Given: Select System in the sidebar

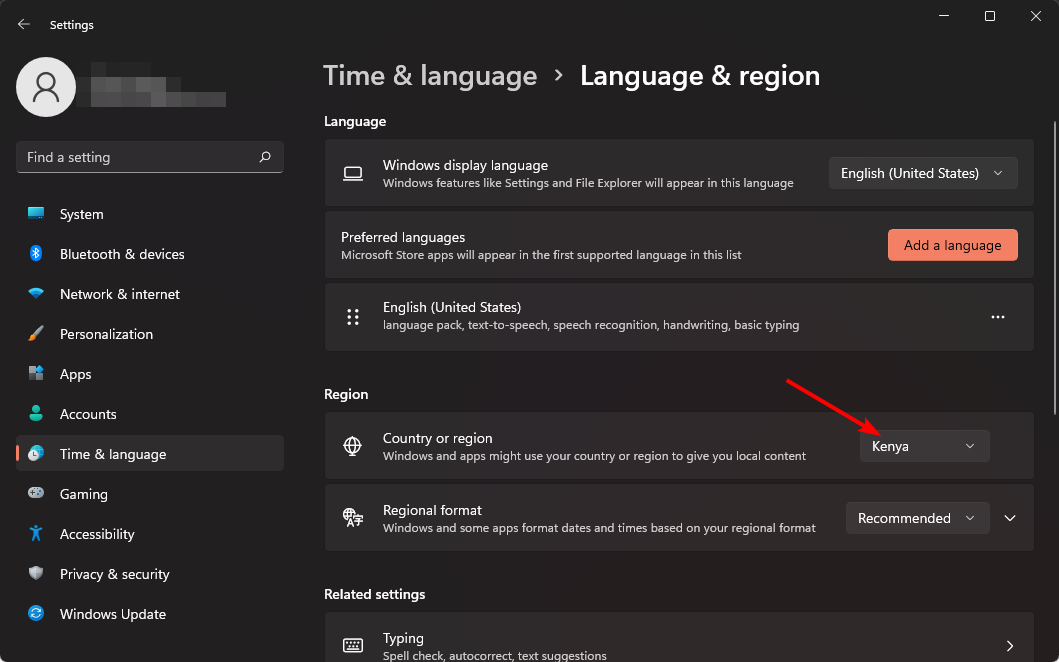Looking at the screenshot, I should pos(81,214).
